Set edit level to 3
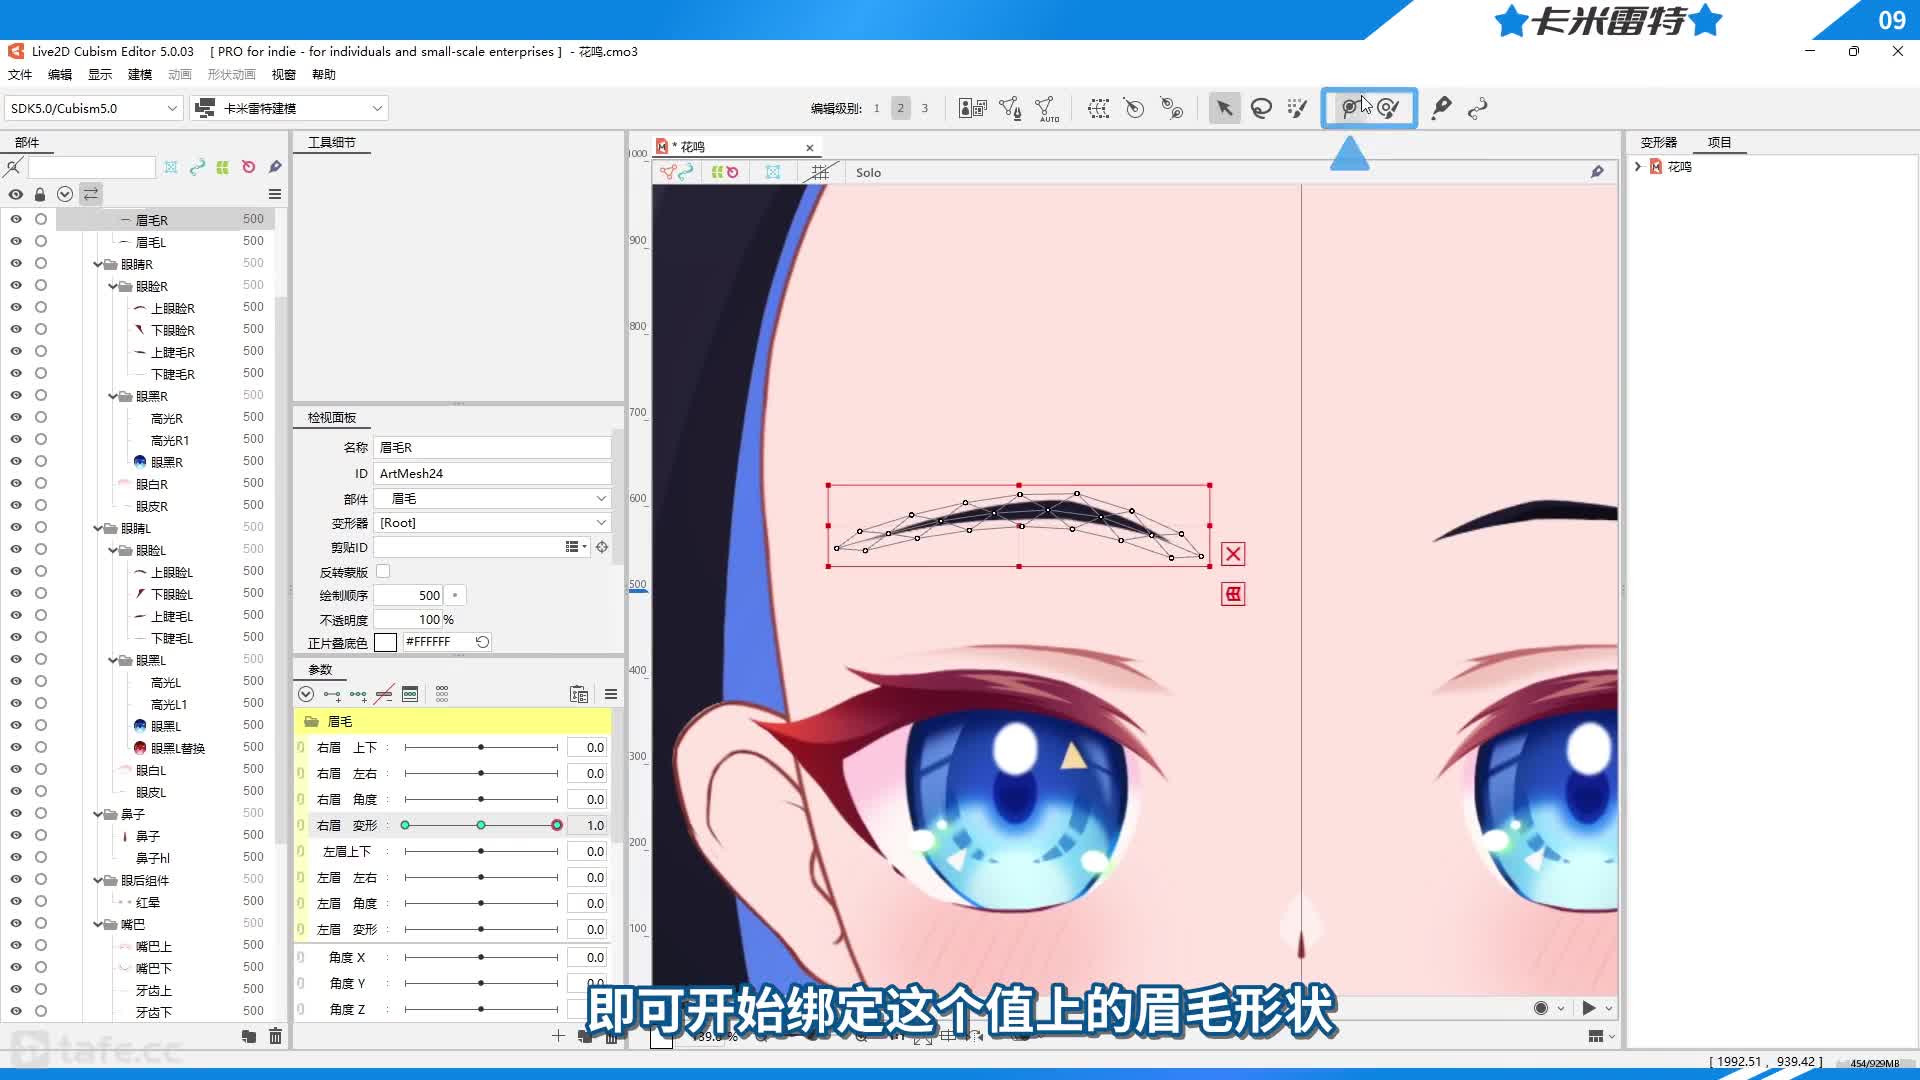Screen dimensions: 1920x1080 tap(925, 108)
